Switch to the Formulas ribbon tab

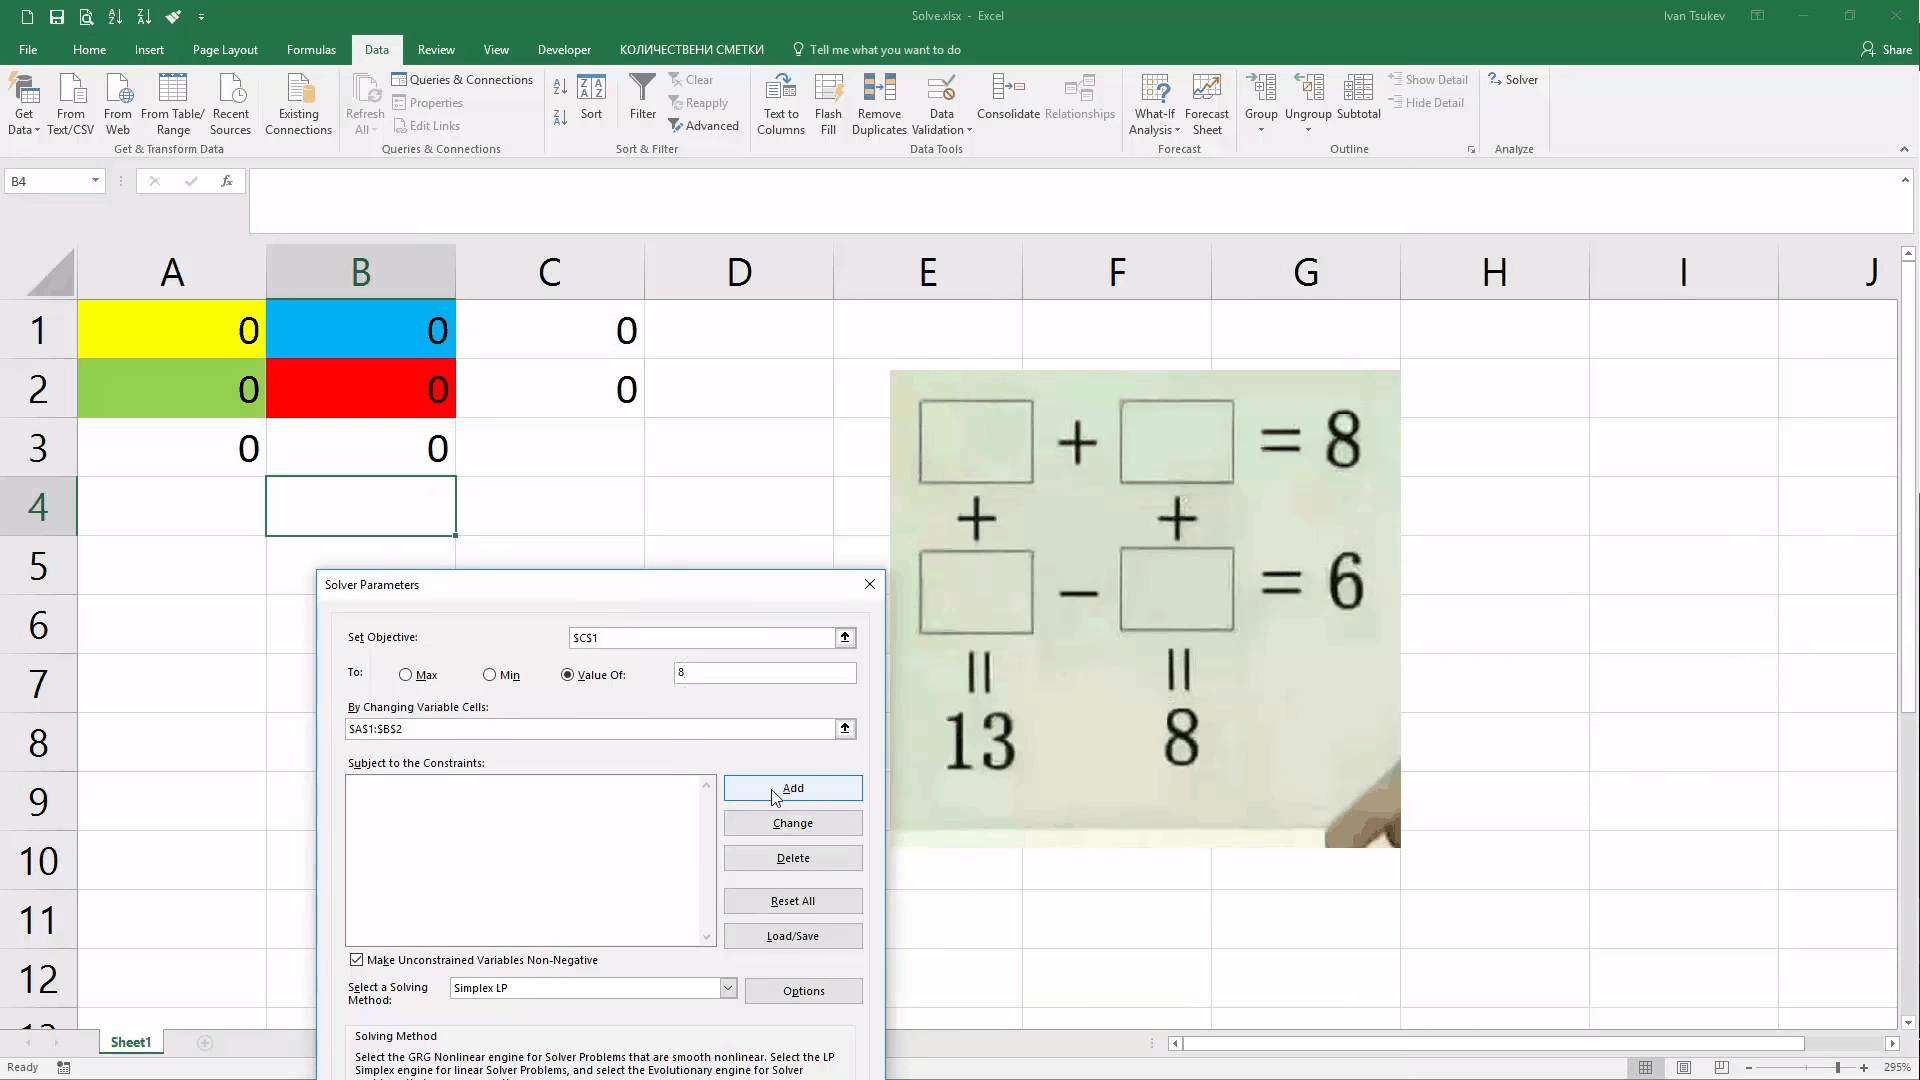pyautogui.click(x=311, y=50)
